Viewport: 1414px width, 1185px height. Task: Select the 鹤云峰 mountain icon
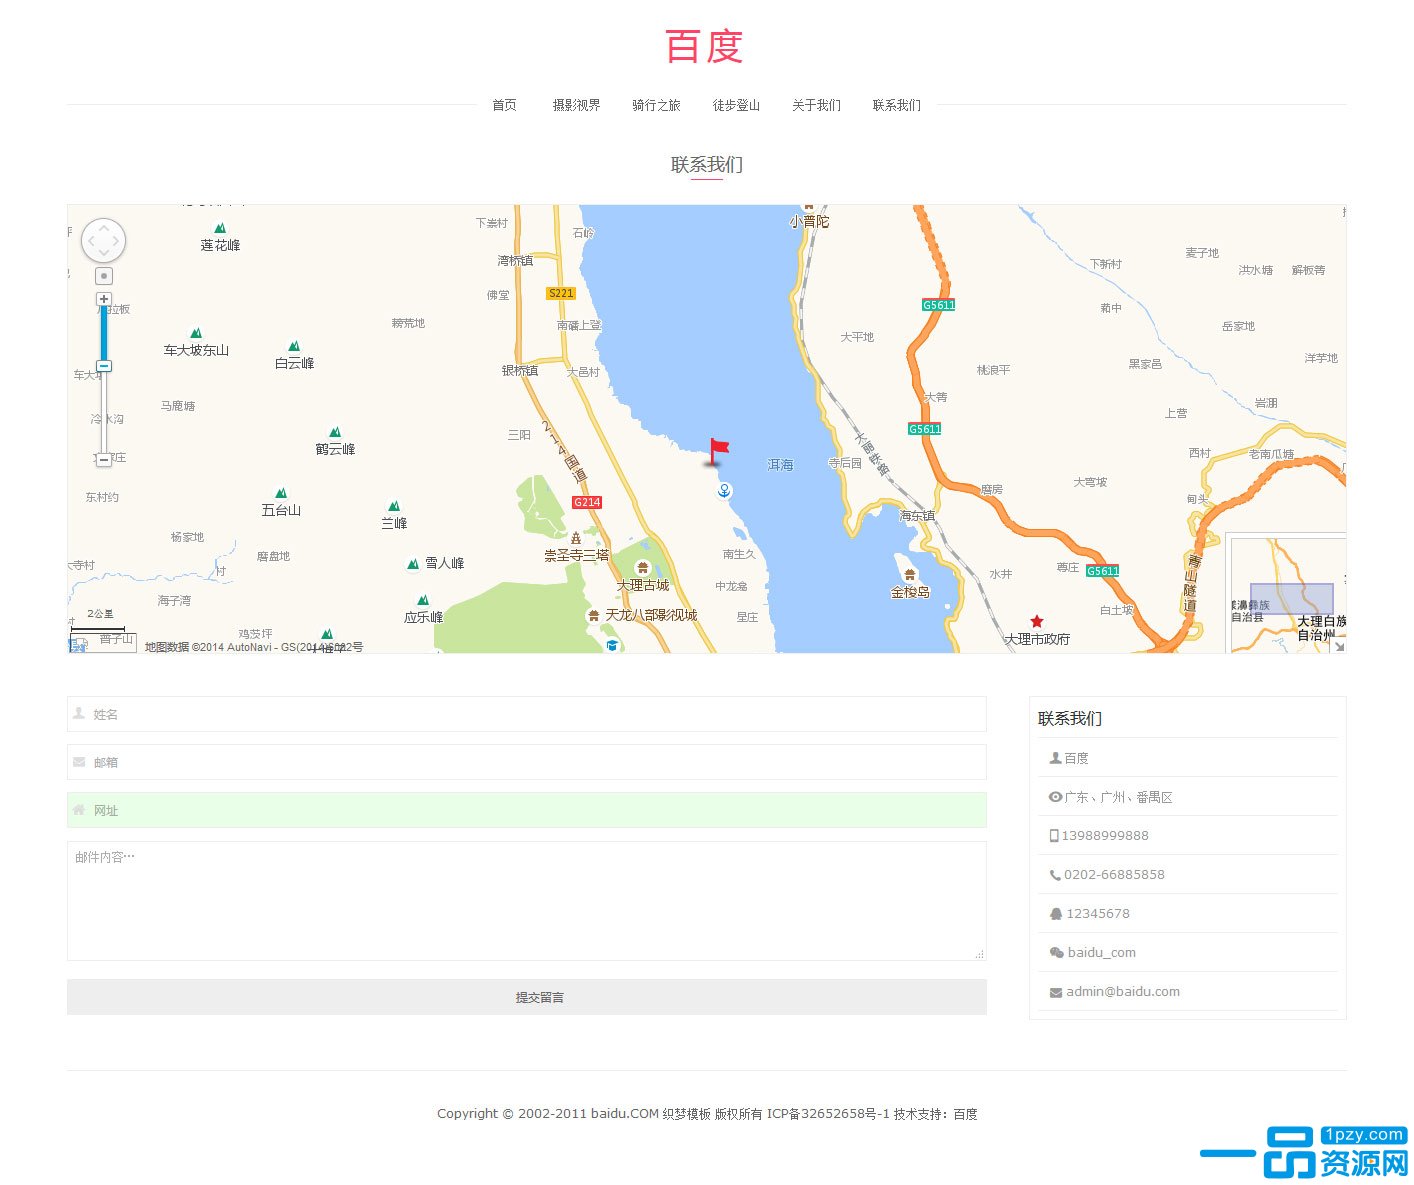[x=335, y=432]
